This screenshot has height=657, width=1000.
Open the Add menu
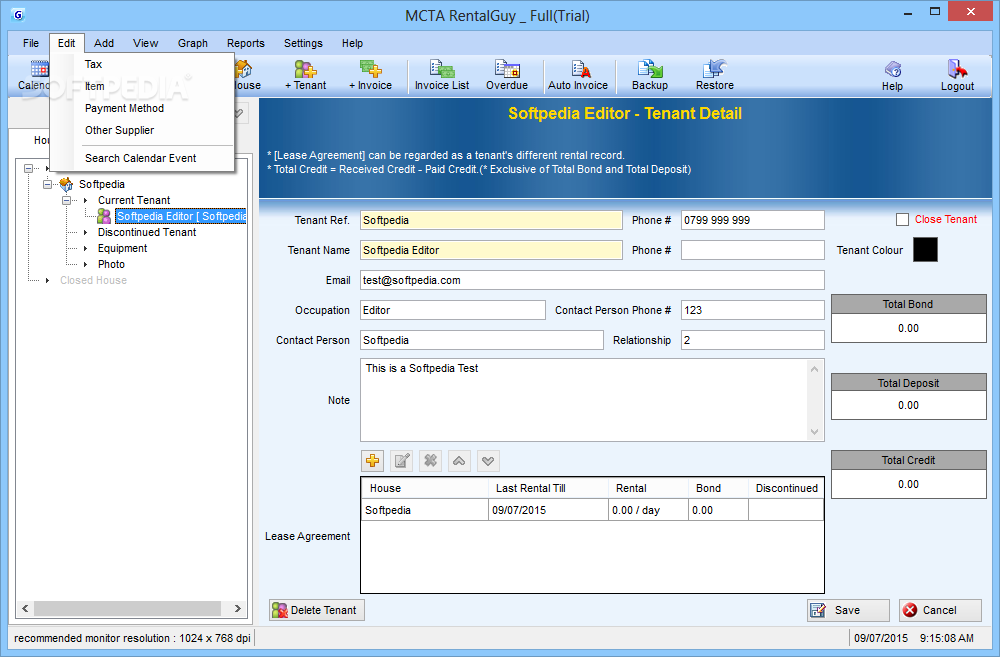pyautogui.click(x=104, y=43)
